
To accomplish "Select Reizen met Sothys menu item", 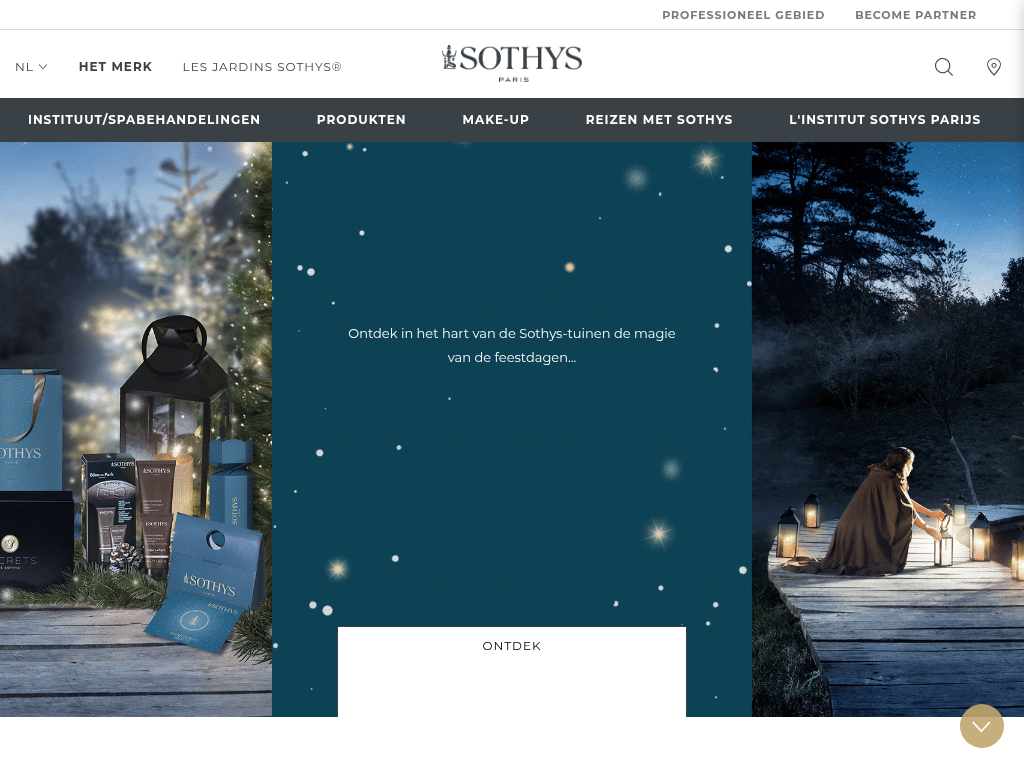I will click(x=659, y=120).
